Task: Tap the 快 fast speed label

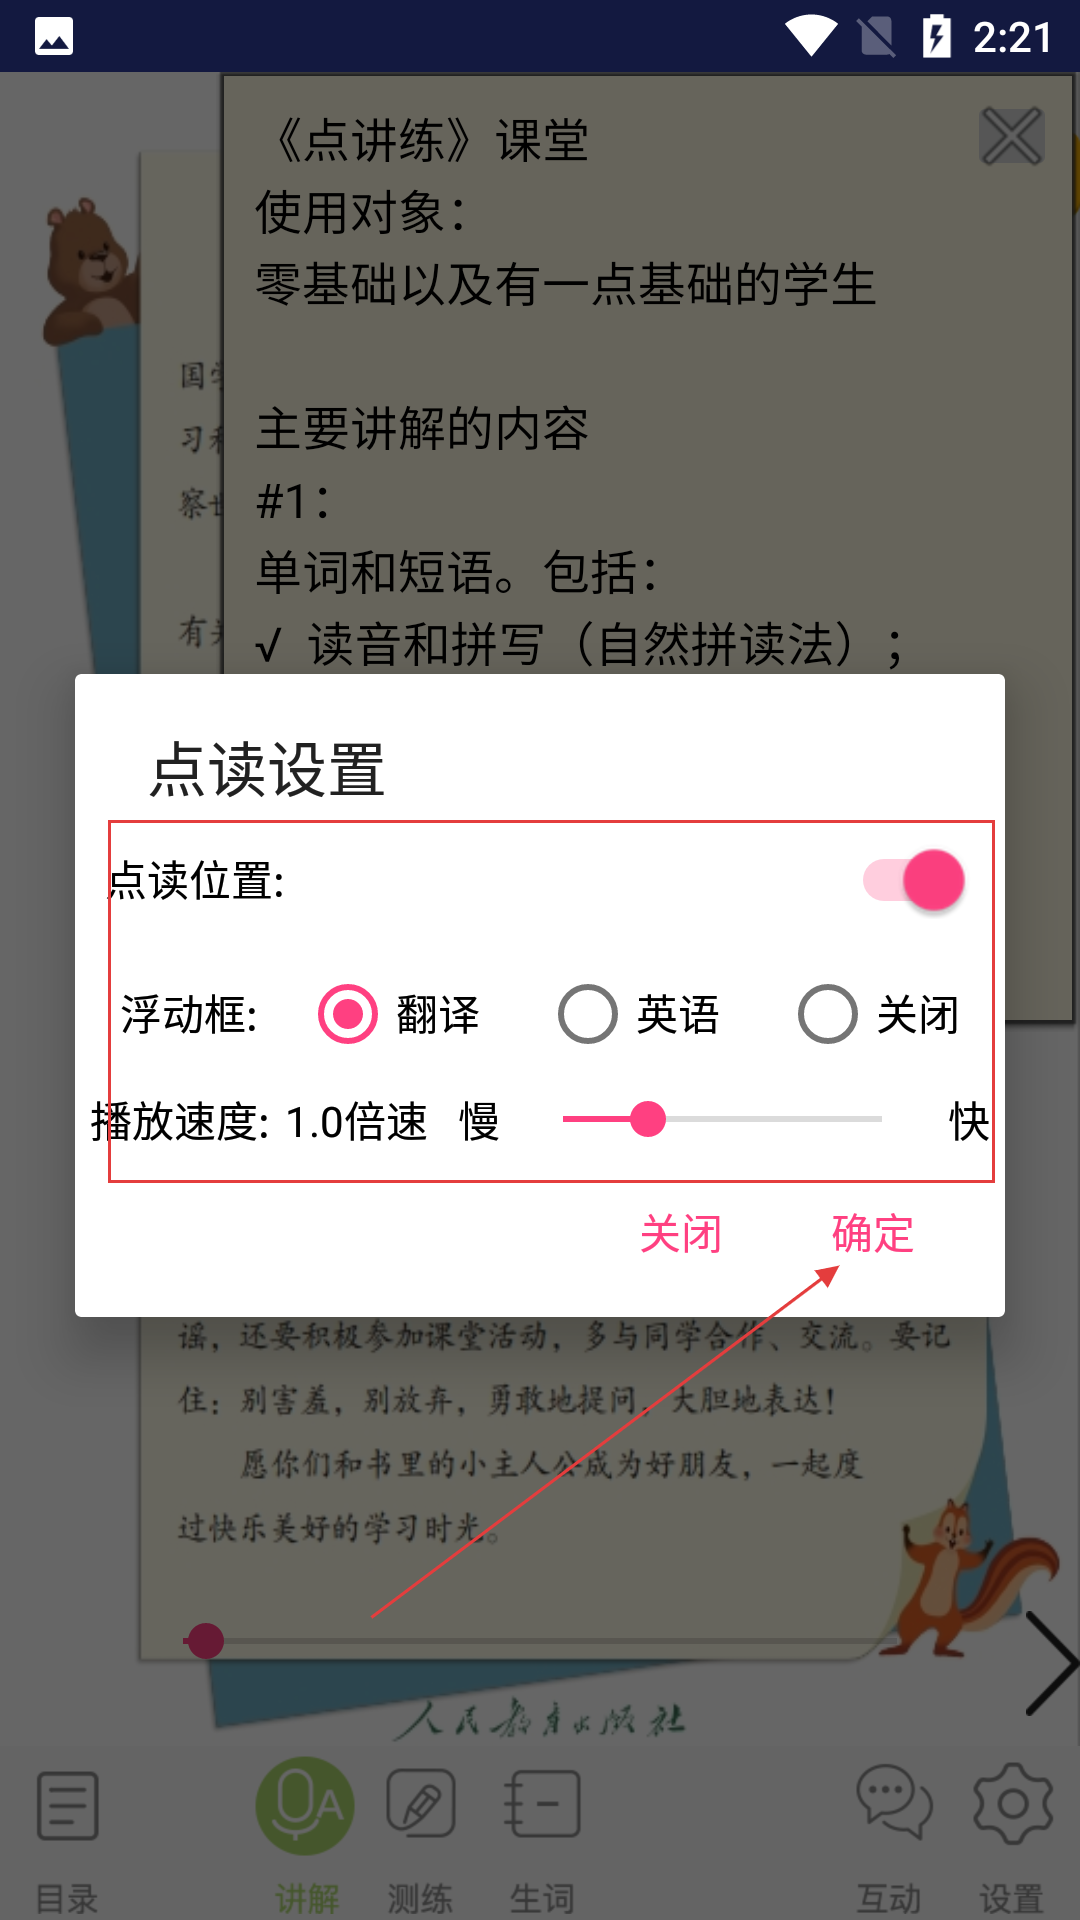Action: (969, 1122)
